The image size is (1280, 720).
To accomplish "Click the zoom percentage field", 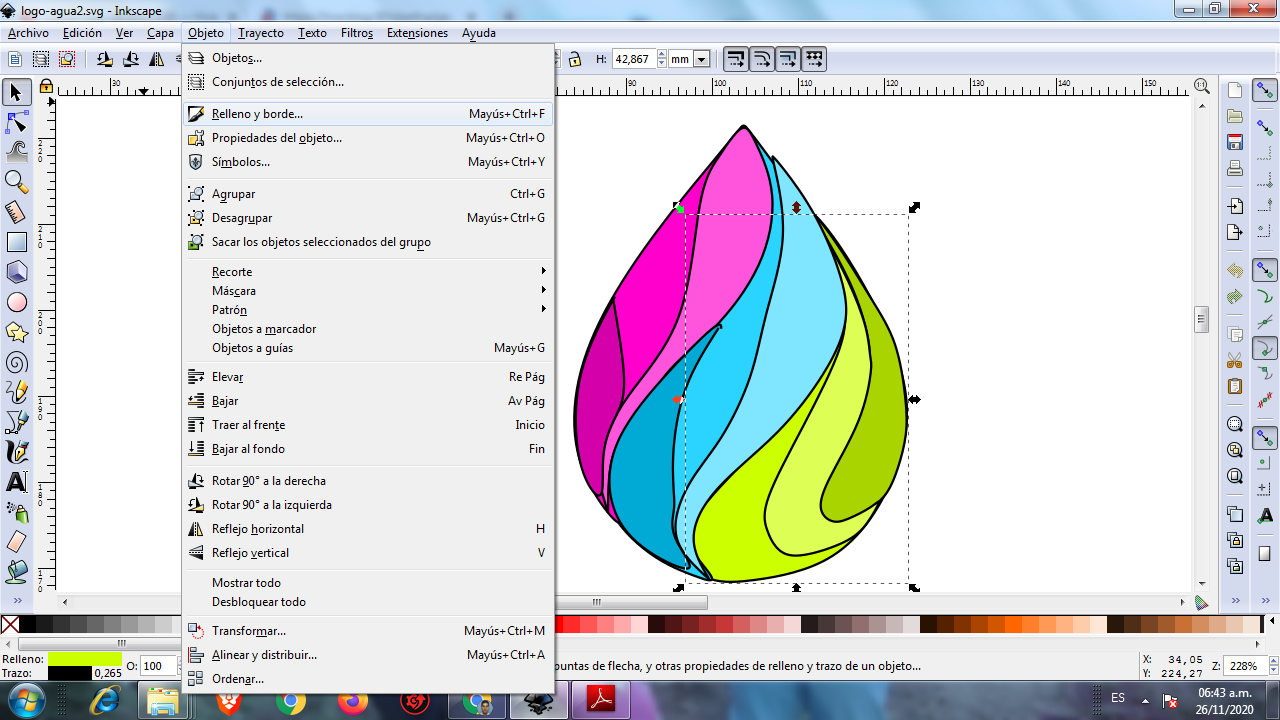I will [x=1247, y=666].
